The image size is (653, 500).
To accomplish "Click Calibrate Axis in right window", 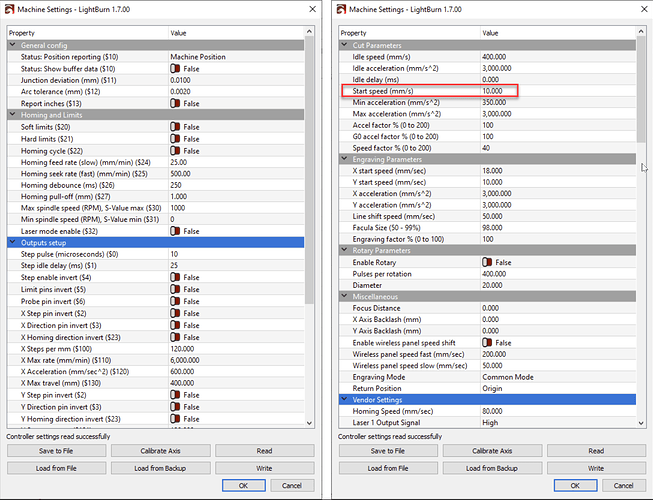I will [492, 451].
